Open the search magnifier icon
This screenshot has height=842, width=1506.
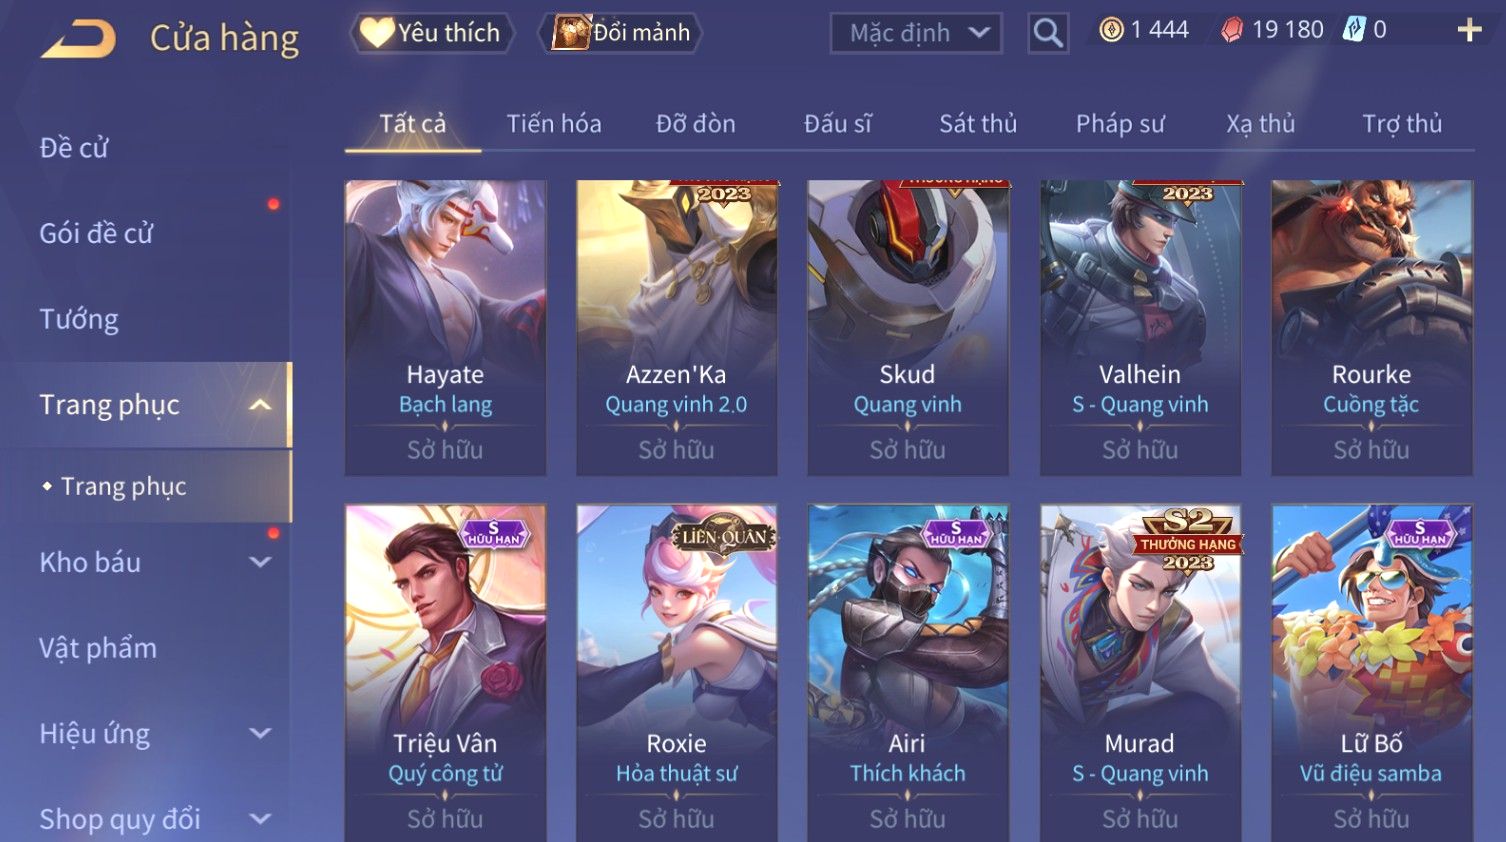tap(1048, 33)
